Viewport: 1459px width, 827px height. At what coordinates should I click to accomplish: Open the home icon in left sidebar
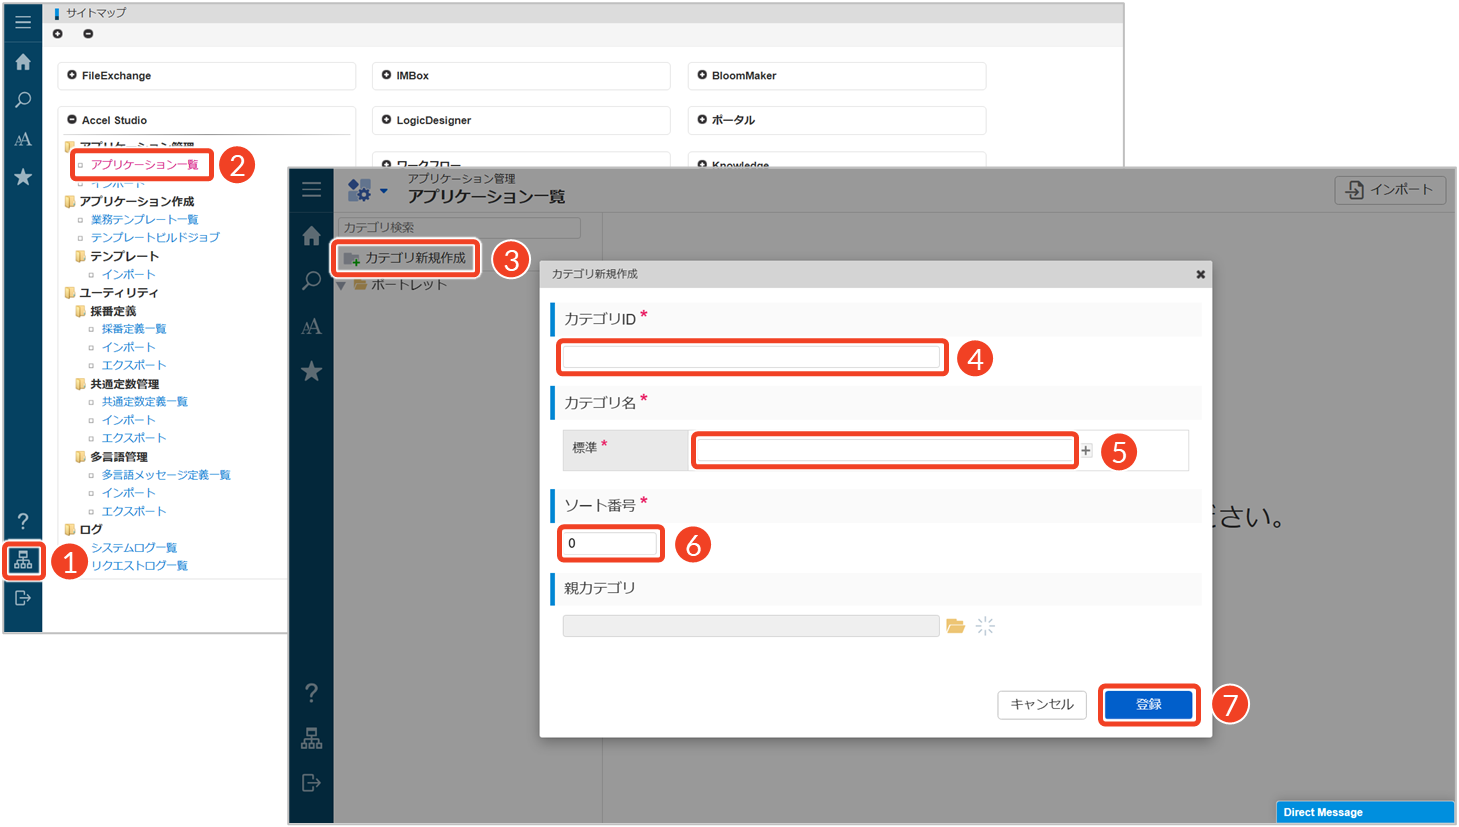point(23,62)
